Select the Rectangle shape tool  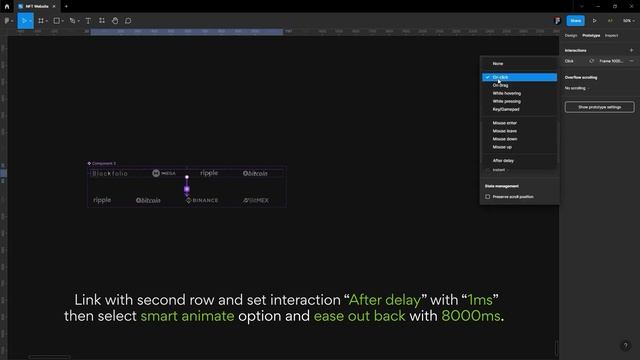(x=57, y=21)
